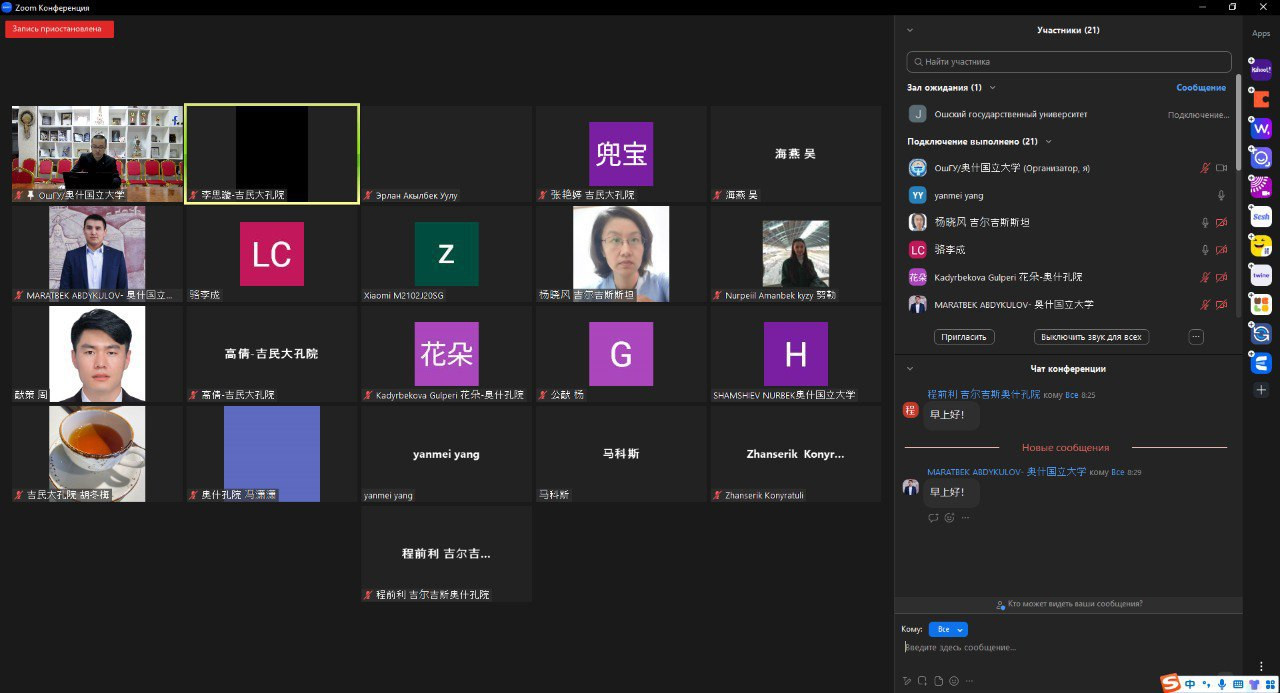Open the 'Кому: Все' recipient dropdown
The width and height of the screenshot is (1280, 693).
pyautogui.click(x=948, y=630)
